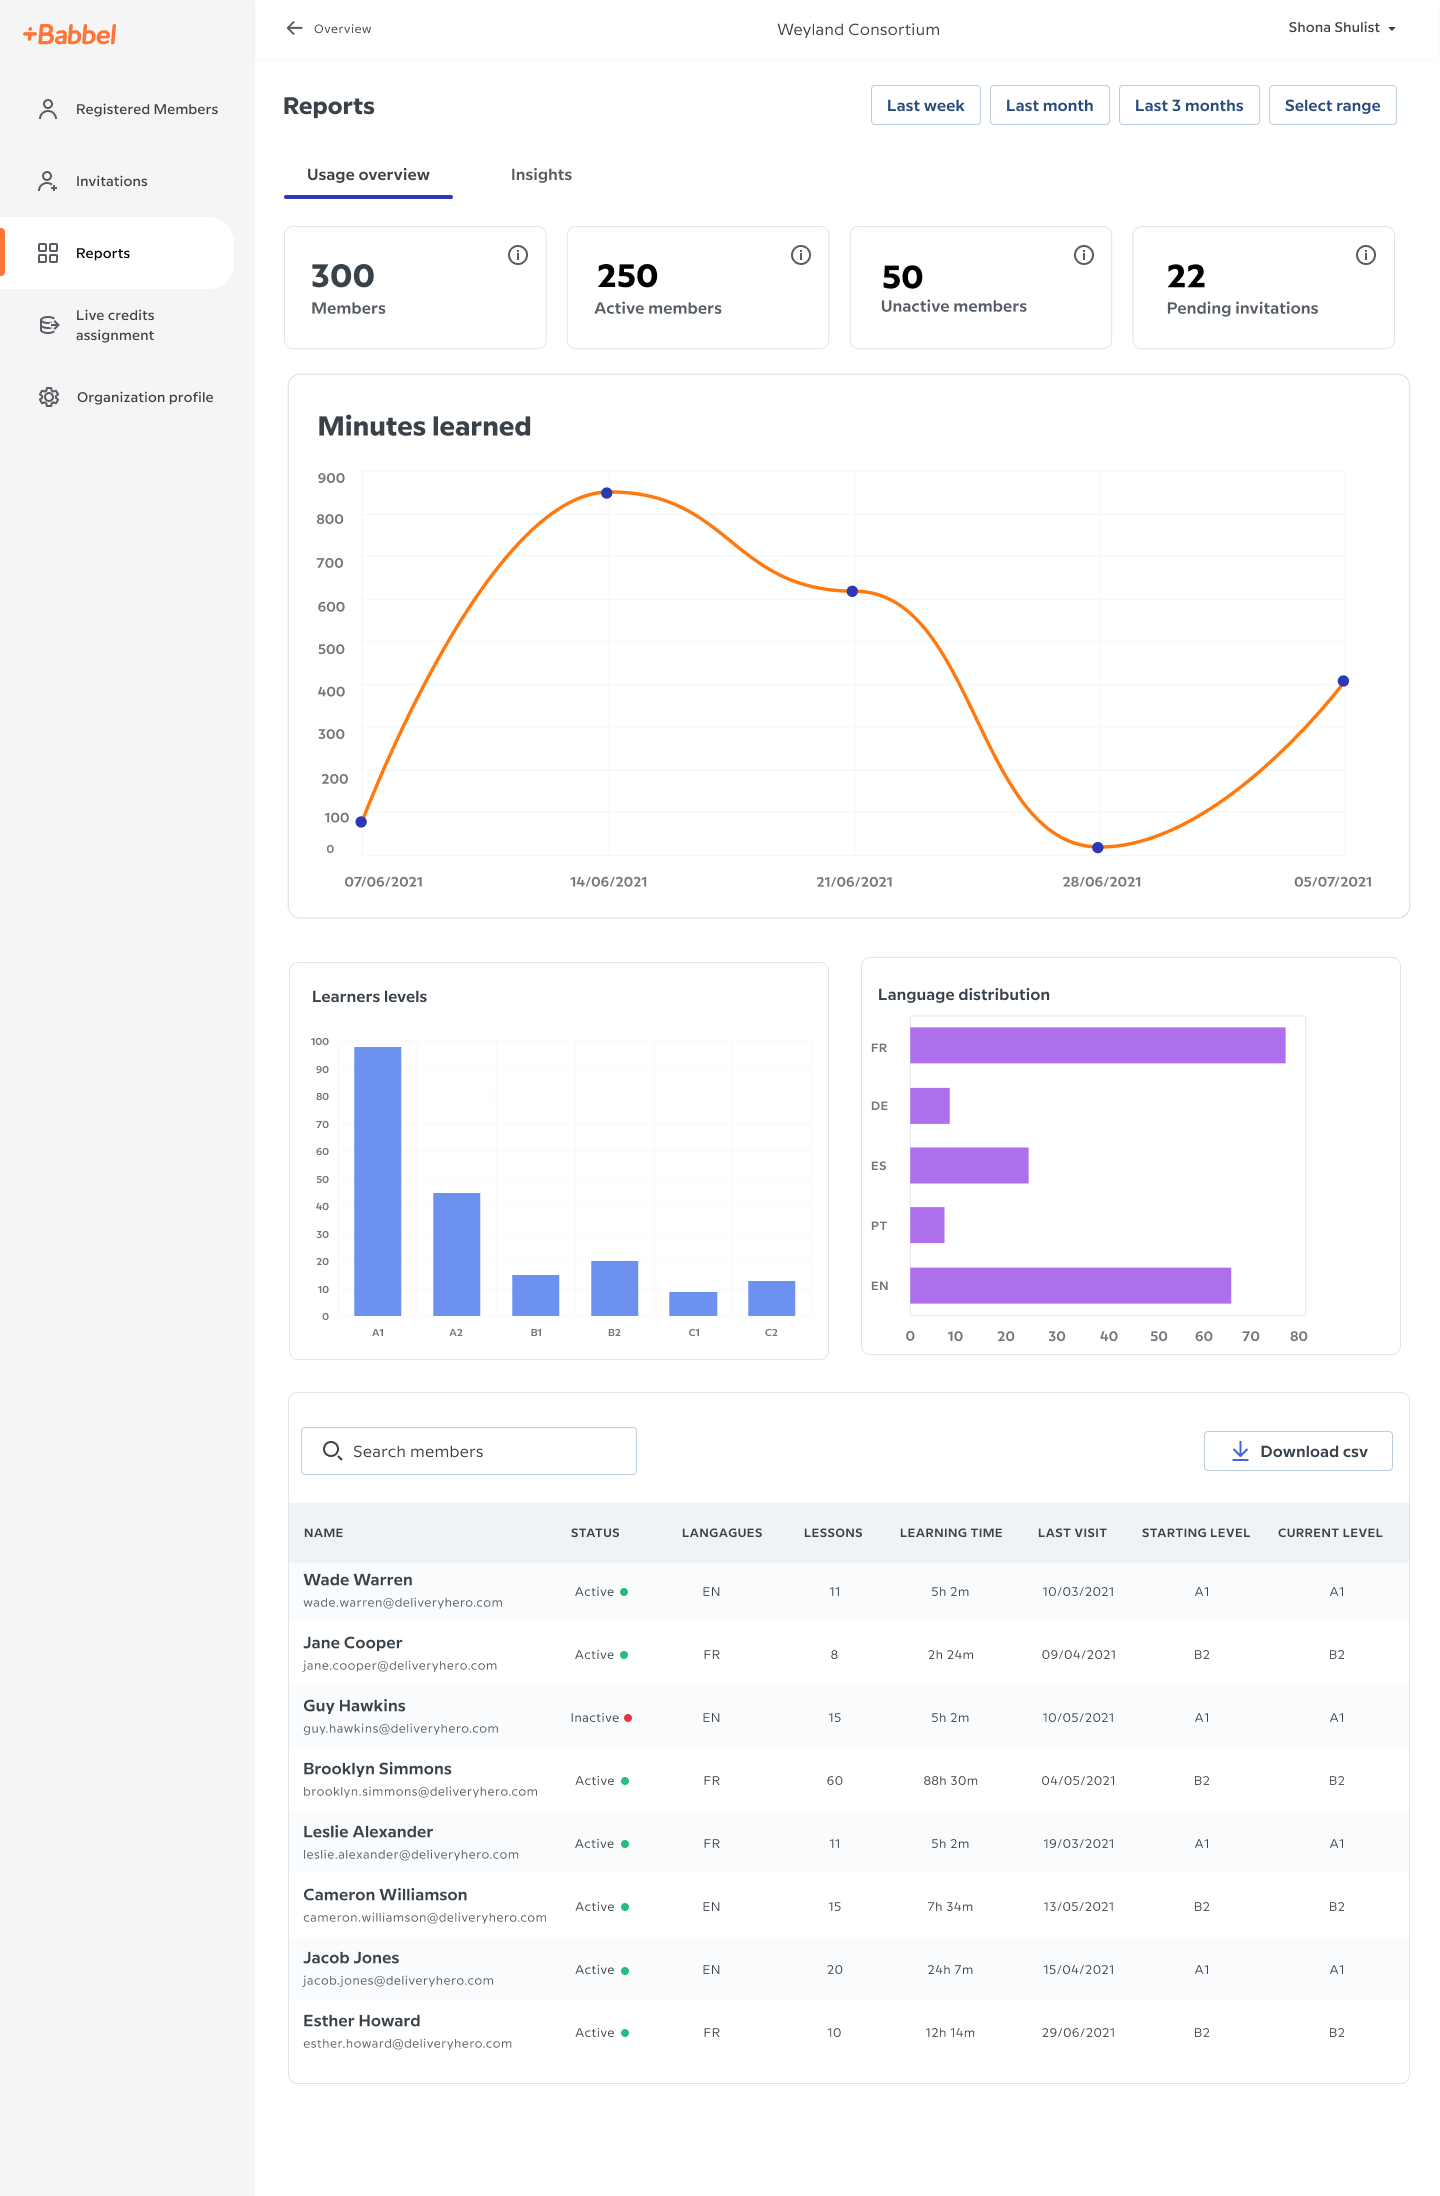This screenshot has height=2196, width=1440.
Task: Click Guy Hawkins' Inactive status
Action: click(601, 1718)
